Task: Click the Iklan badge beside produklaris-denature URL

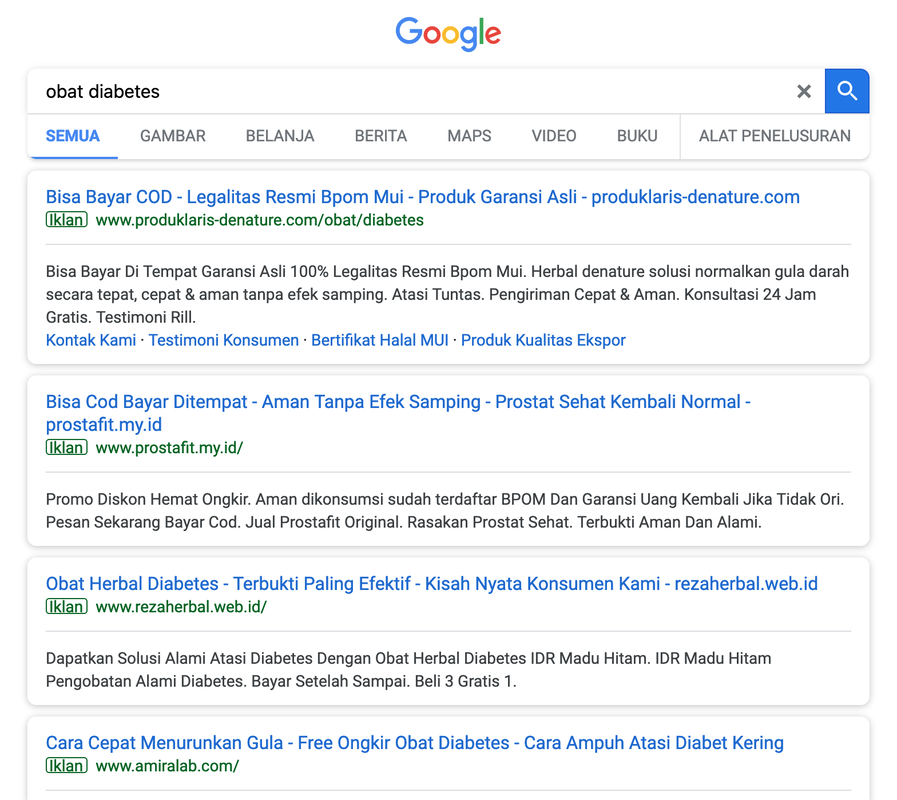Action: click(x=66, y=220)
